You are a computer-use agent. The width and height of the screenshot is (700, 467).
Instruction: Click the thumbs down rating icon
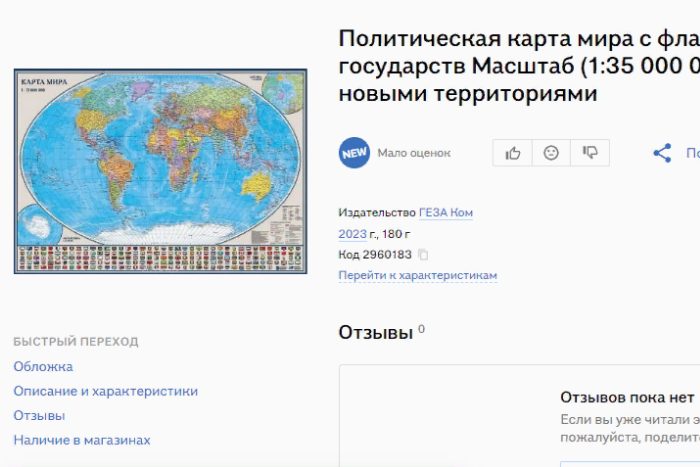[x=590, y=153]
